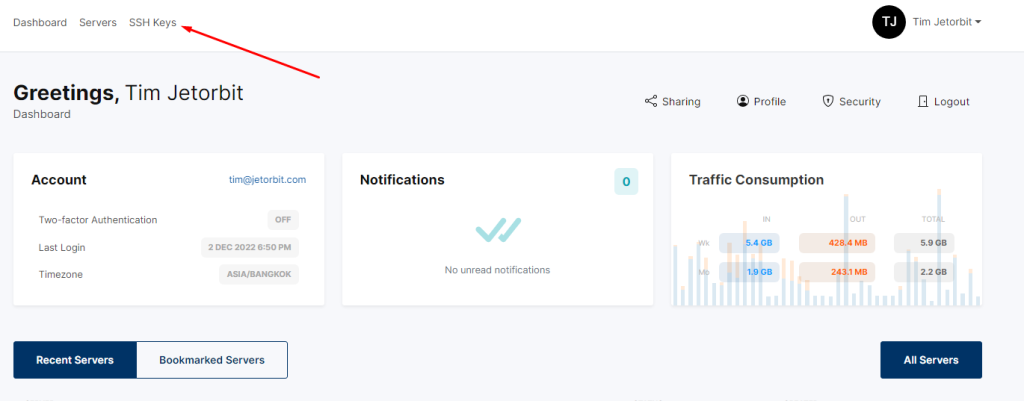This screenshot has width=1024, height=401.
Task: Open the tim@jetorbit.com email link
Action: click(x=267, y=180)
